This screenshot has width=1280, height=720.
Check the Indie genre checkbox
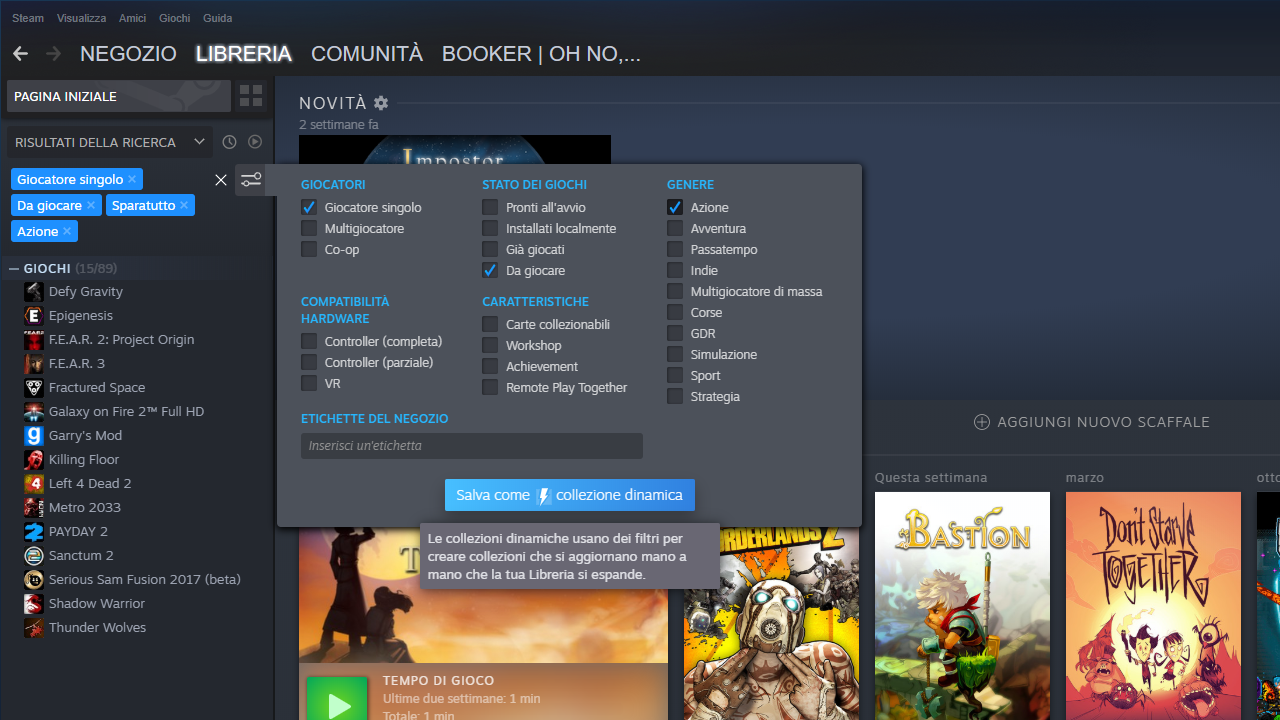tap(675, 270)
